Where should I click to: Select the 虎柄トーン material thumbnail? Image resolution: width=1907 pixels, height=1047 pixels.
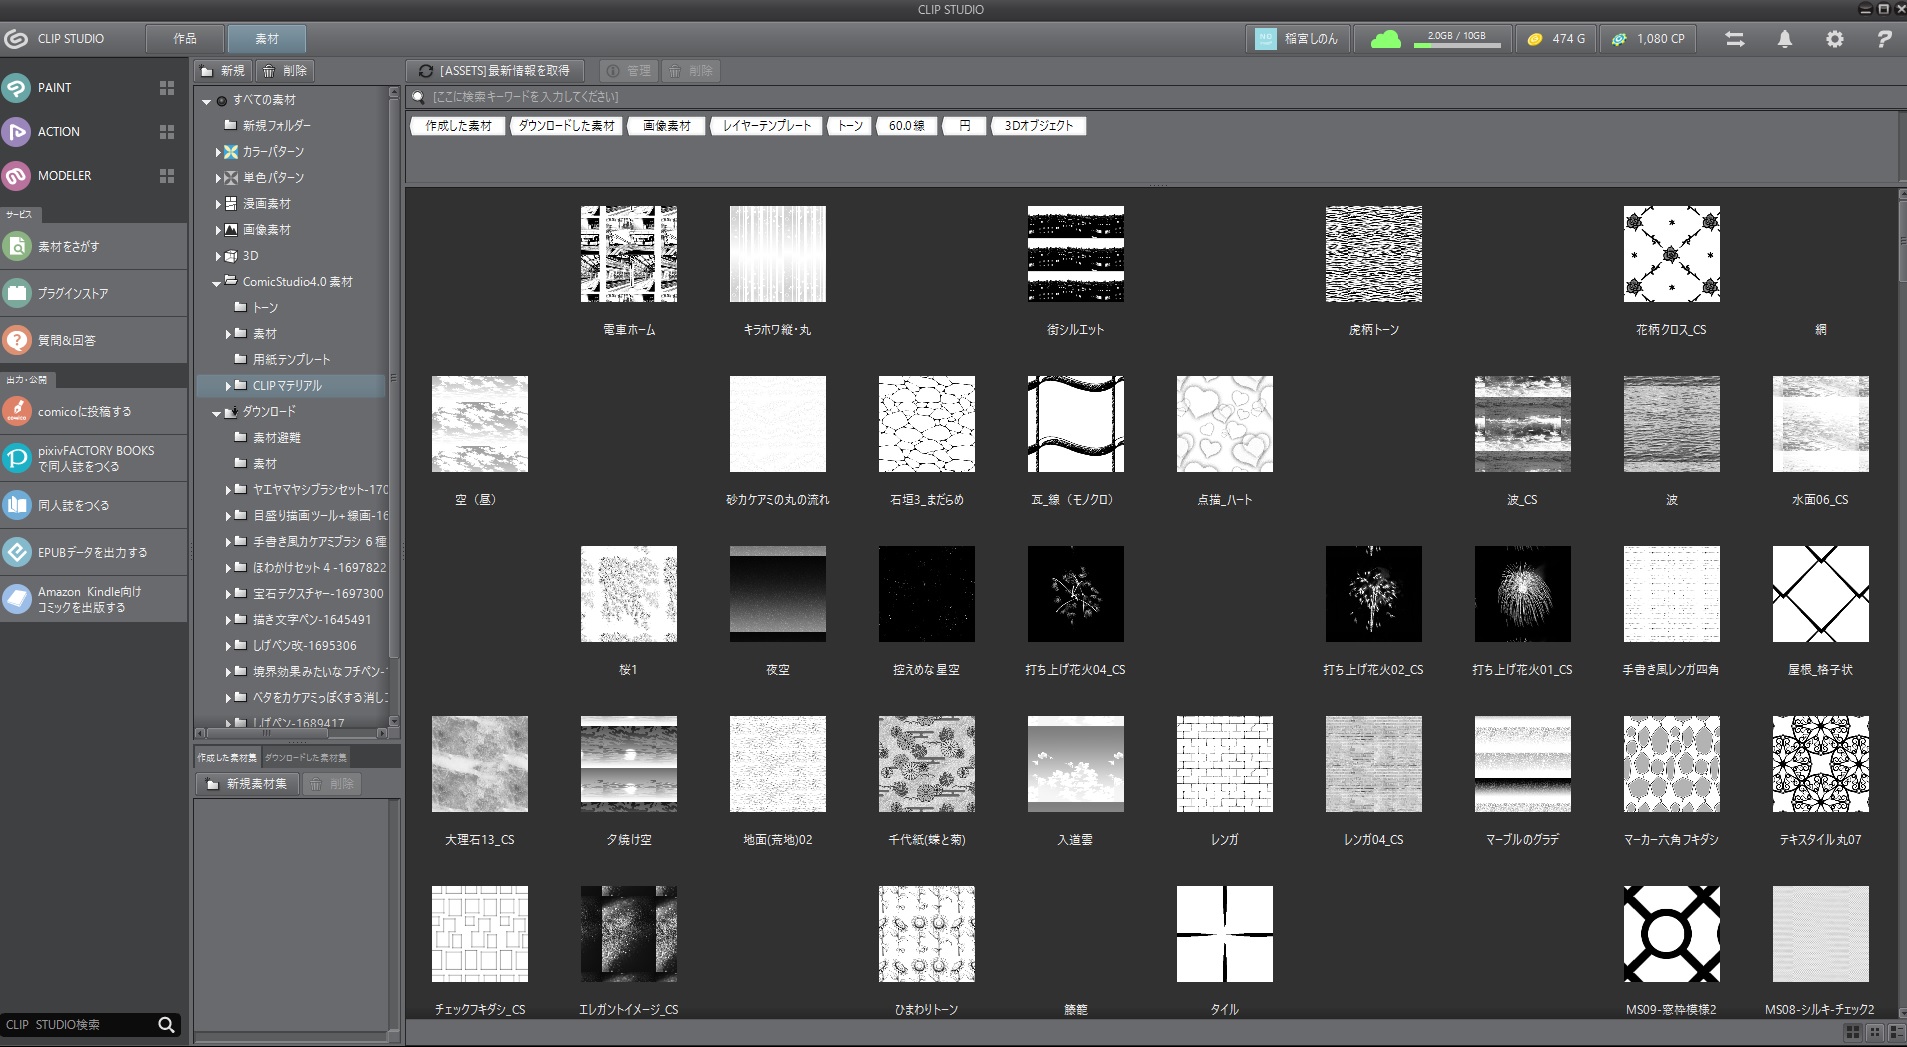(x=1373, y=255)
